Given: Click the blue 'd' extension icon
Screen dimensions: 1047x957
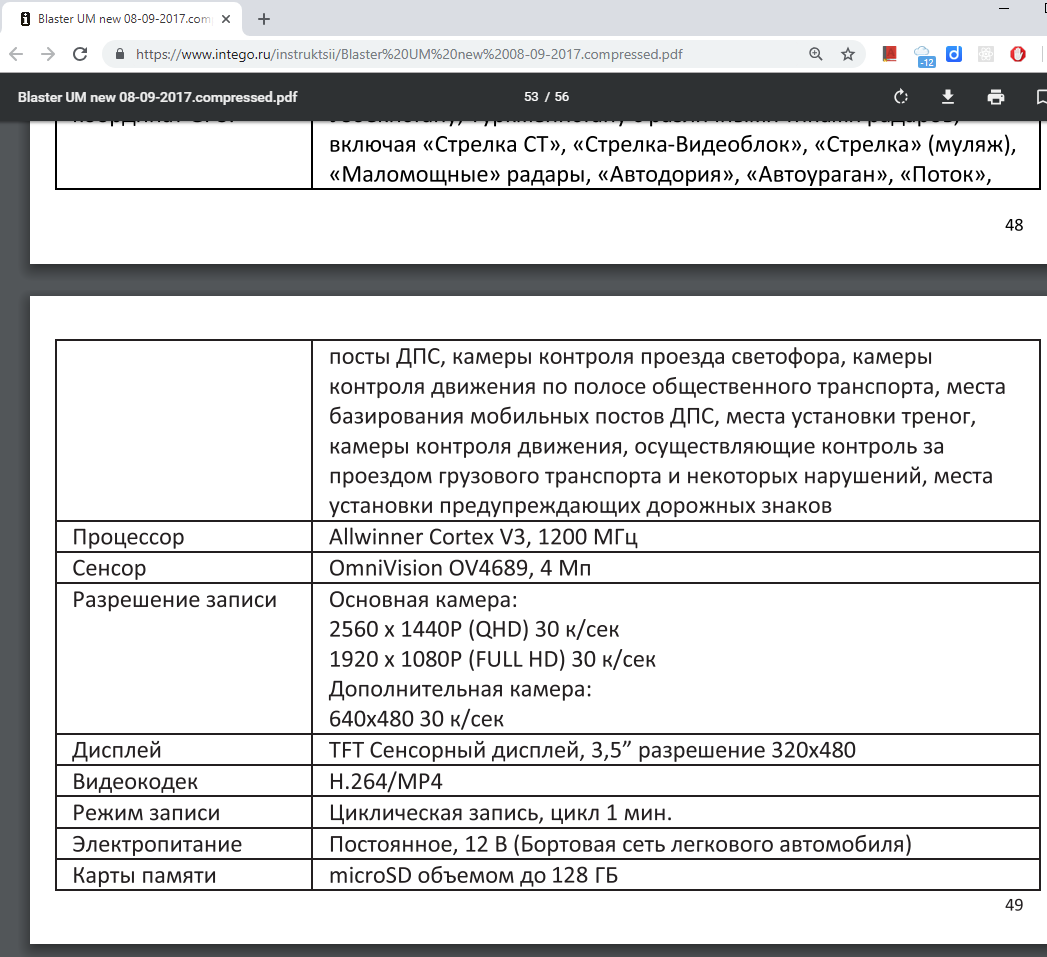Looking at the screenshot, I should point(954,54).
